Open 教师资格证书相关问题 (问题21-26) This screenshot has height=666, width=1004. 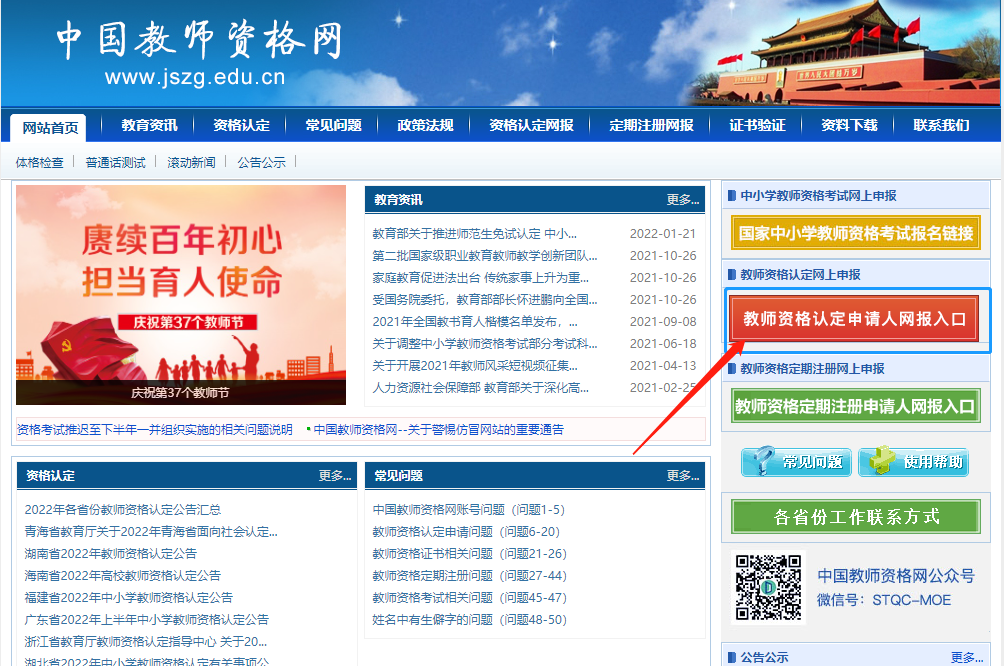click(x=469, y=553)
